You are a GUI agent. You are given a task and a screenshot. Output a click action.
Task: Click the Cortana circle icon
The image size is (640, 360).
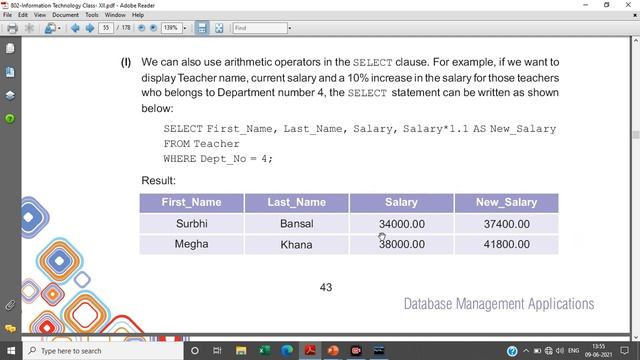click(195, 351)
